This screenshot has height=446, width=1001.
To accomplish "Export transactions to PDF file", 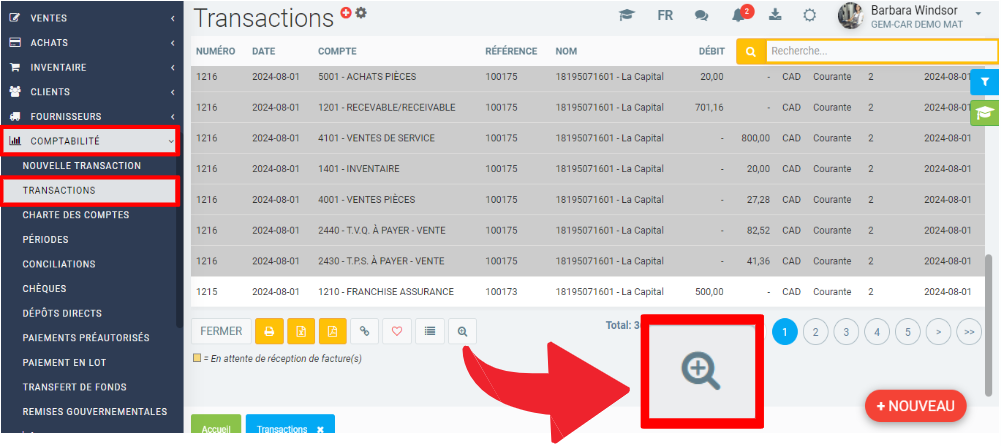I will pyautogui.click(x=333, y=331).
